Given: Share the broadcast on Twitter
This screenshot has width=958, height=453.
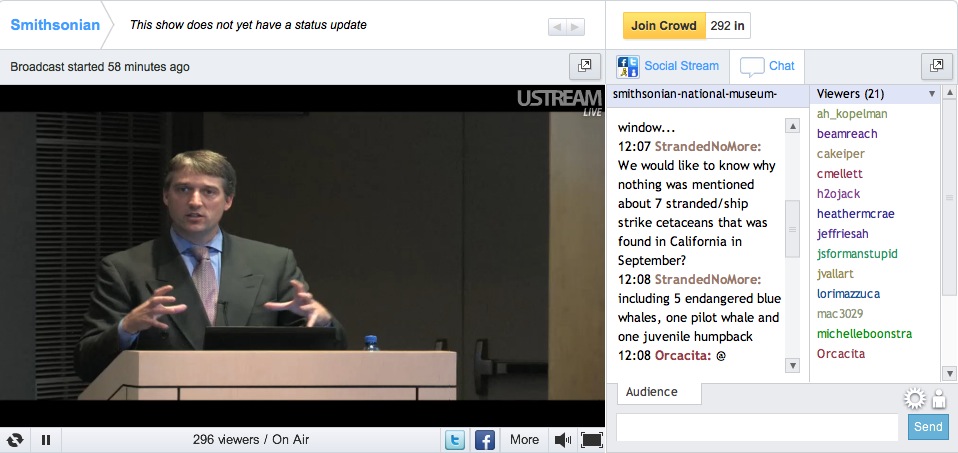Looking at the screenshot, I should 455,440.
